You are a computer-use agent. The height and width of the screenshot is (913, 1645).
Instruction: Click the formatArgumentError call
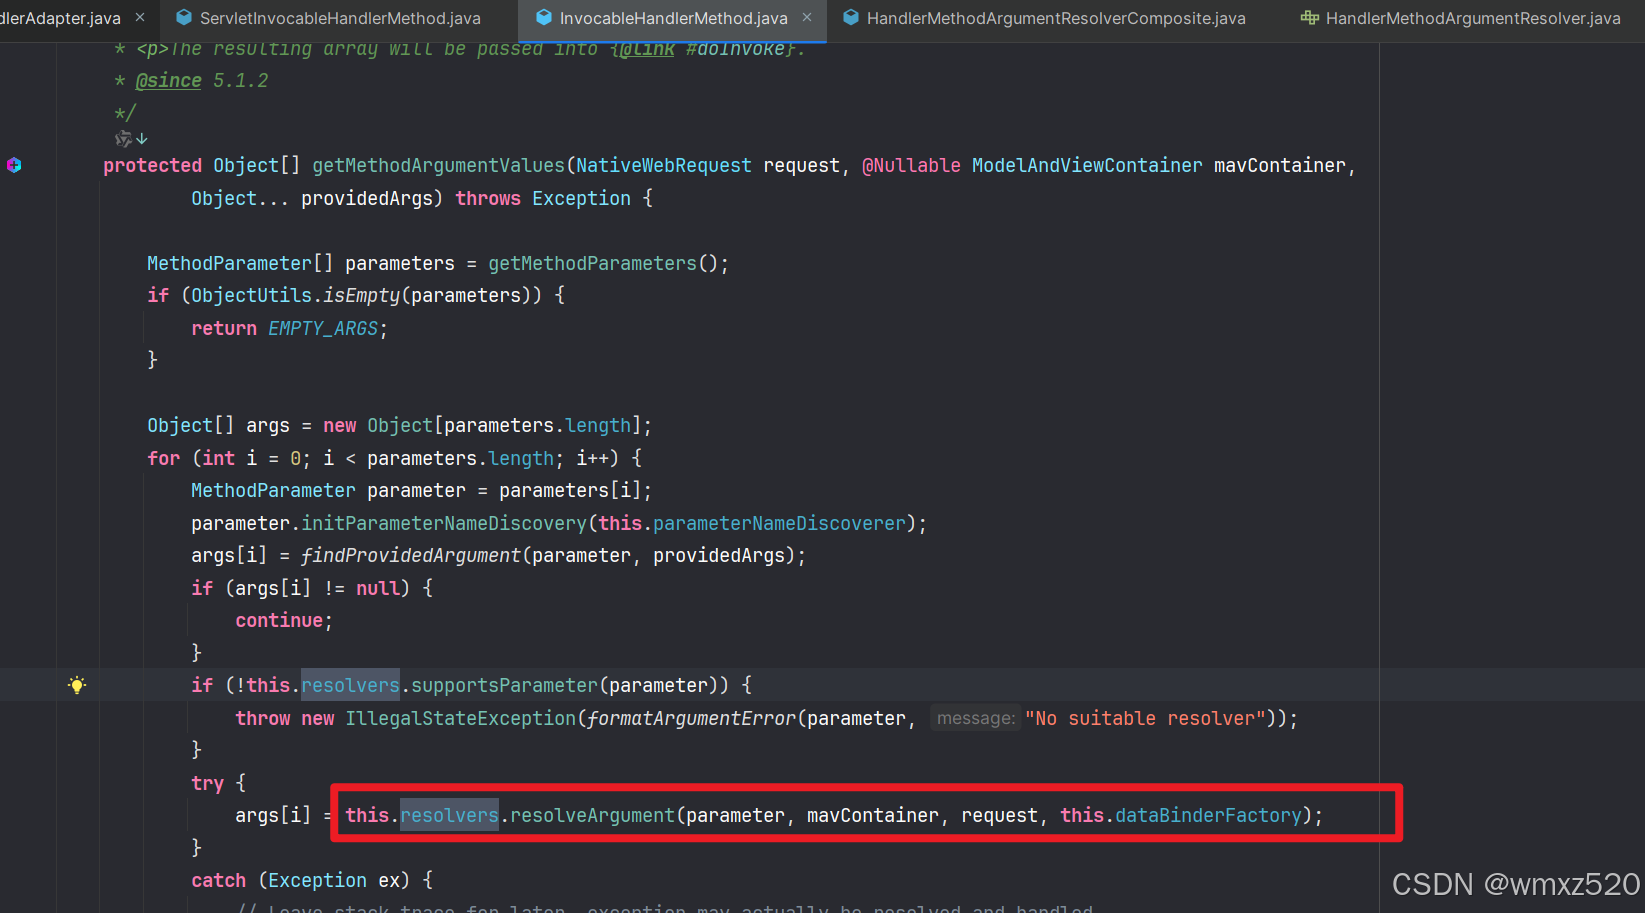pyautogui.click(x=692, y=718)
